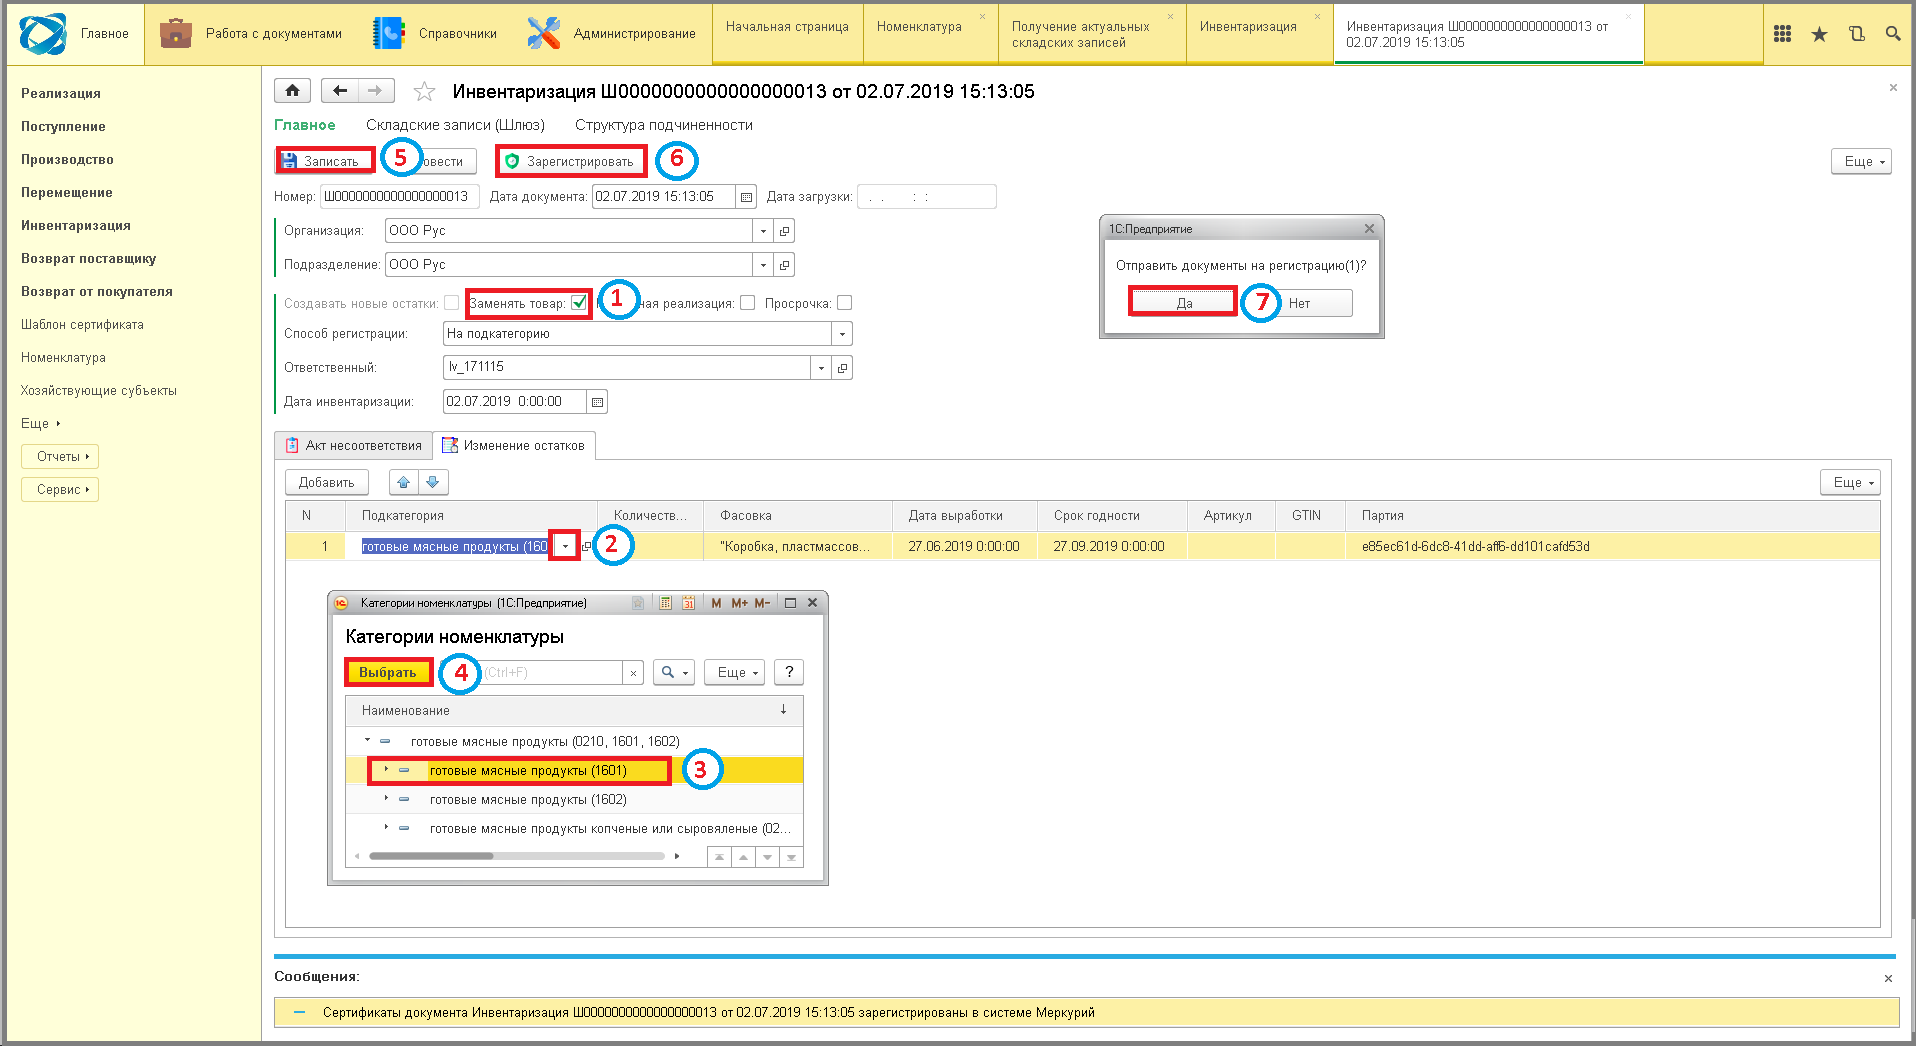Open the Организация record link icon
The image size is (1916, 1046).
pyautogui.click(x=785, y=231)
